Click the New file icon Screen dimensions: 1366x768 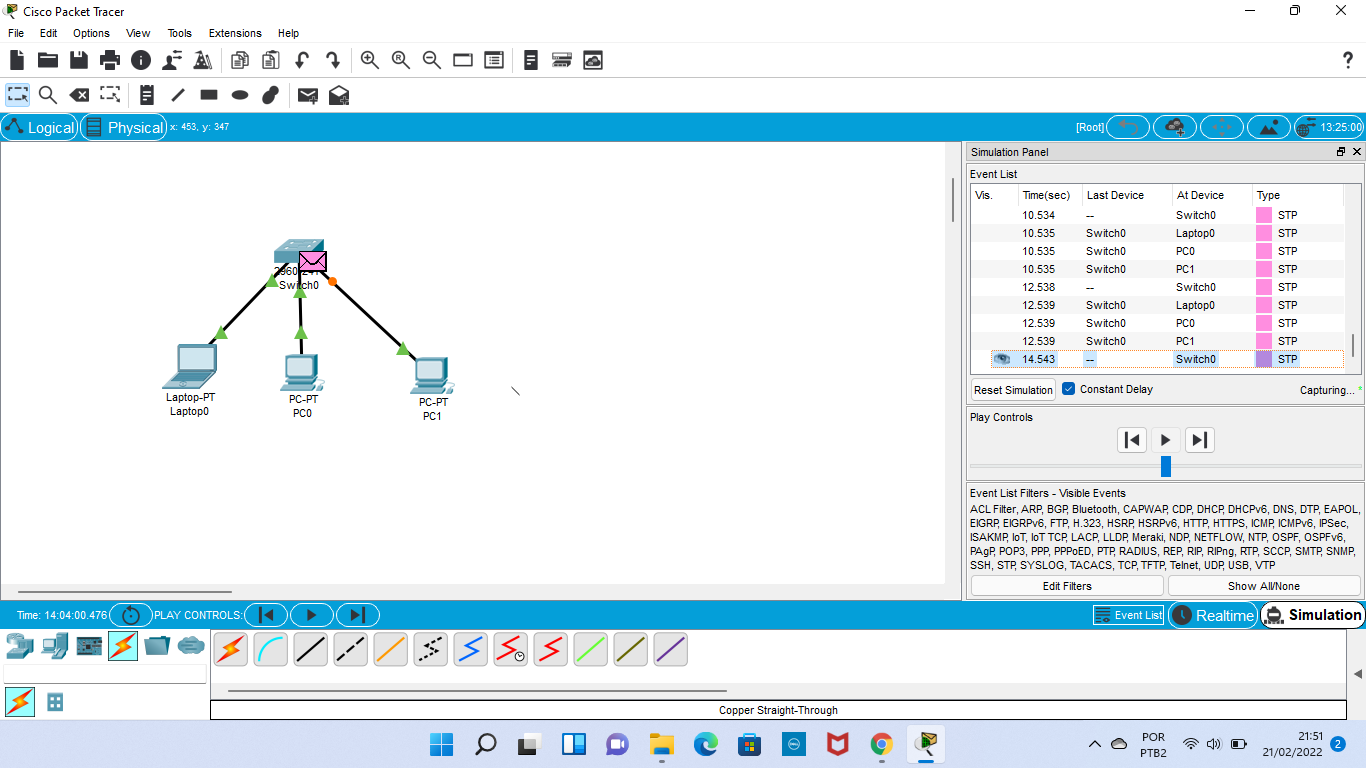pos(17,60)
